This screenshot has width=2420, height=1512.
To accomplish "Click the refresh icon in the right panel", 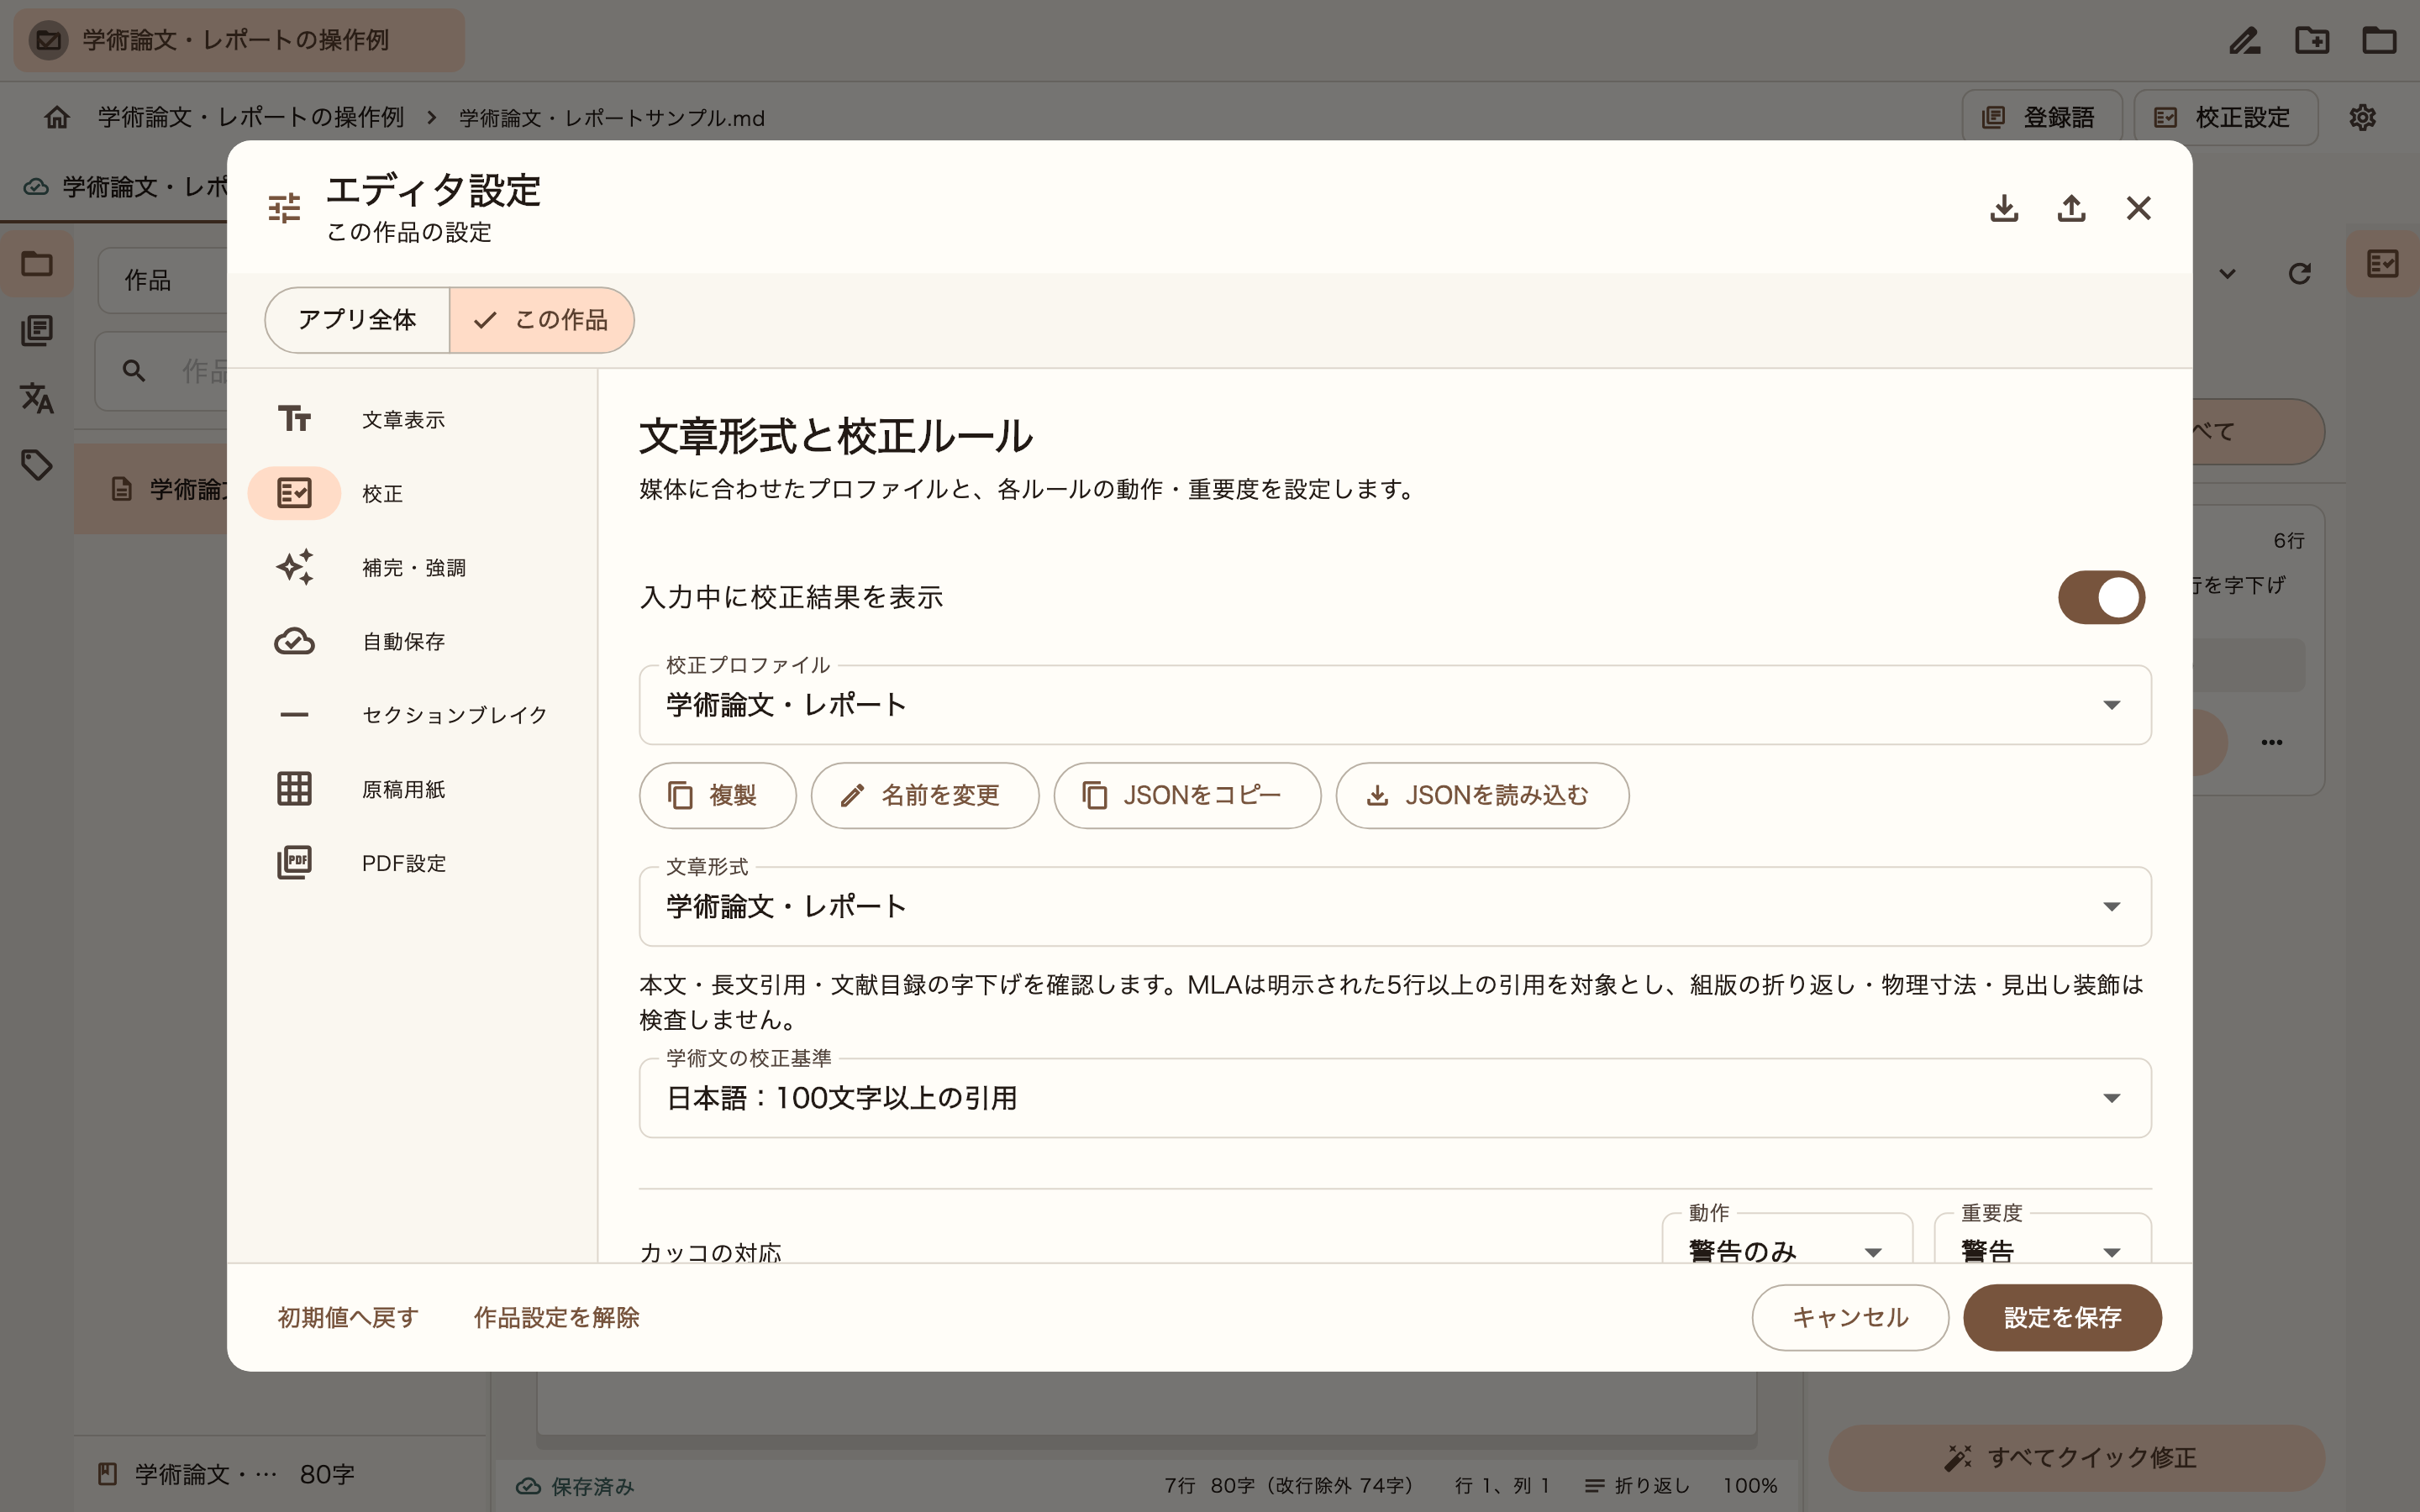I will click(2299, 273).
